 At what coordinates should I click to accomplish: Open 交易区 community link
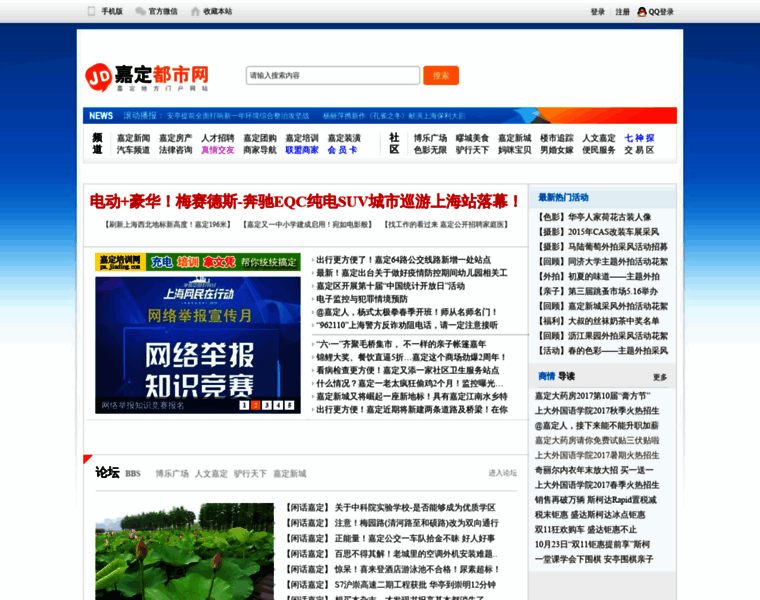639,150
